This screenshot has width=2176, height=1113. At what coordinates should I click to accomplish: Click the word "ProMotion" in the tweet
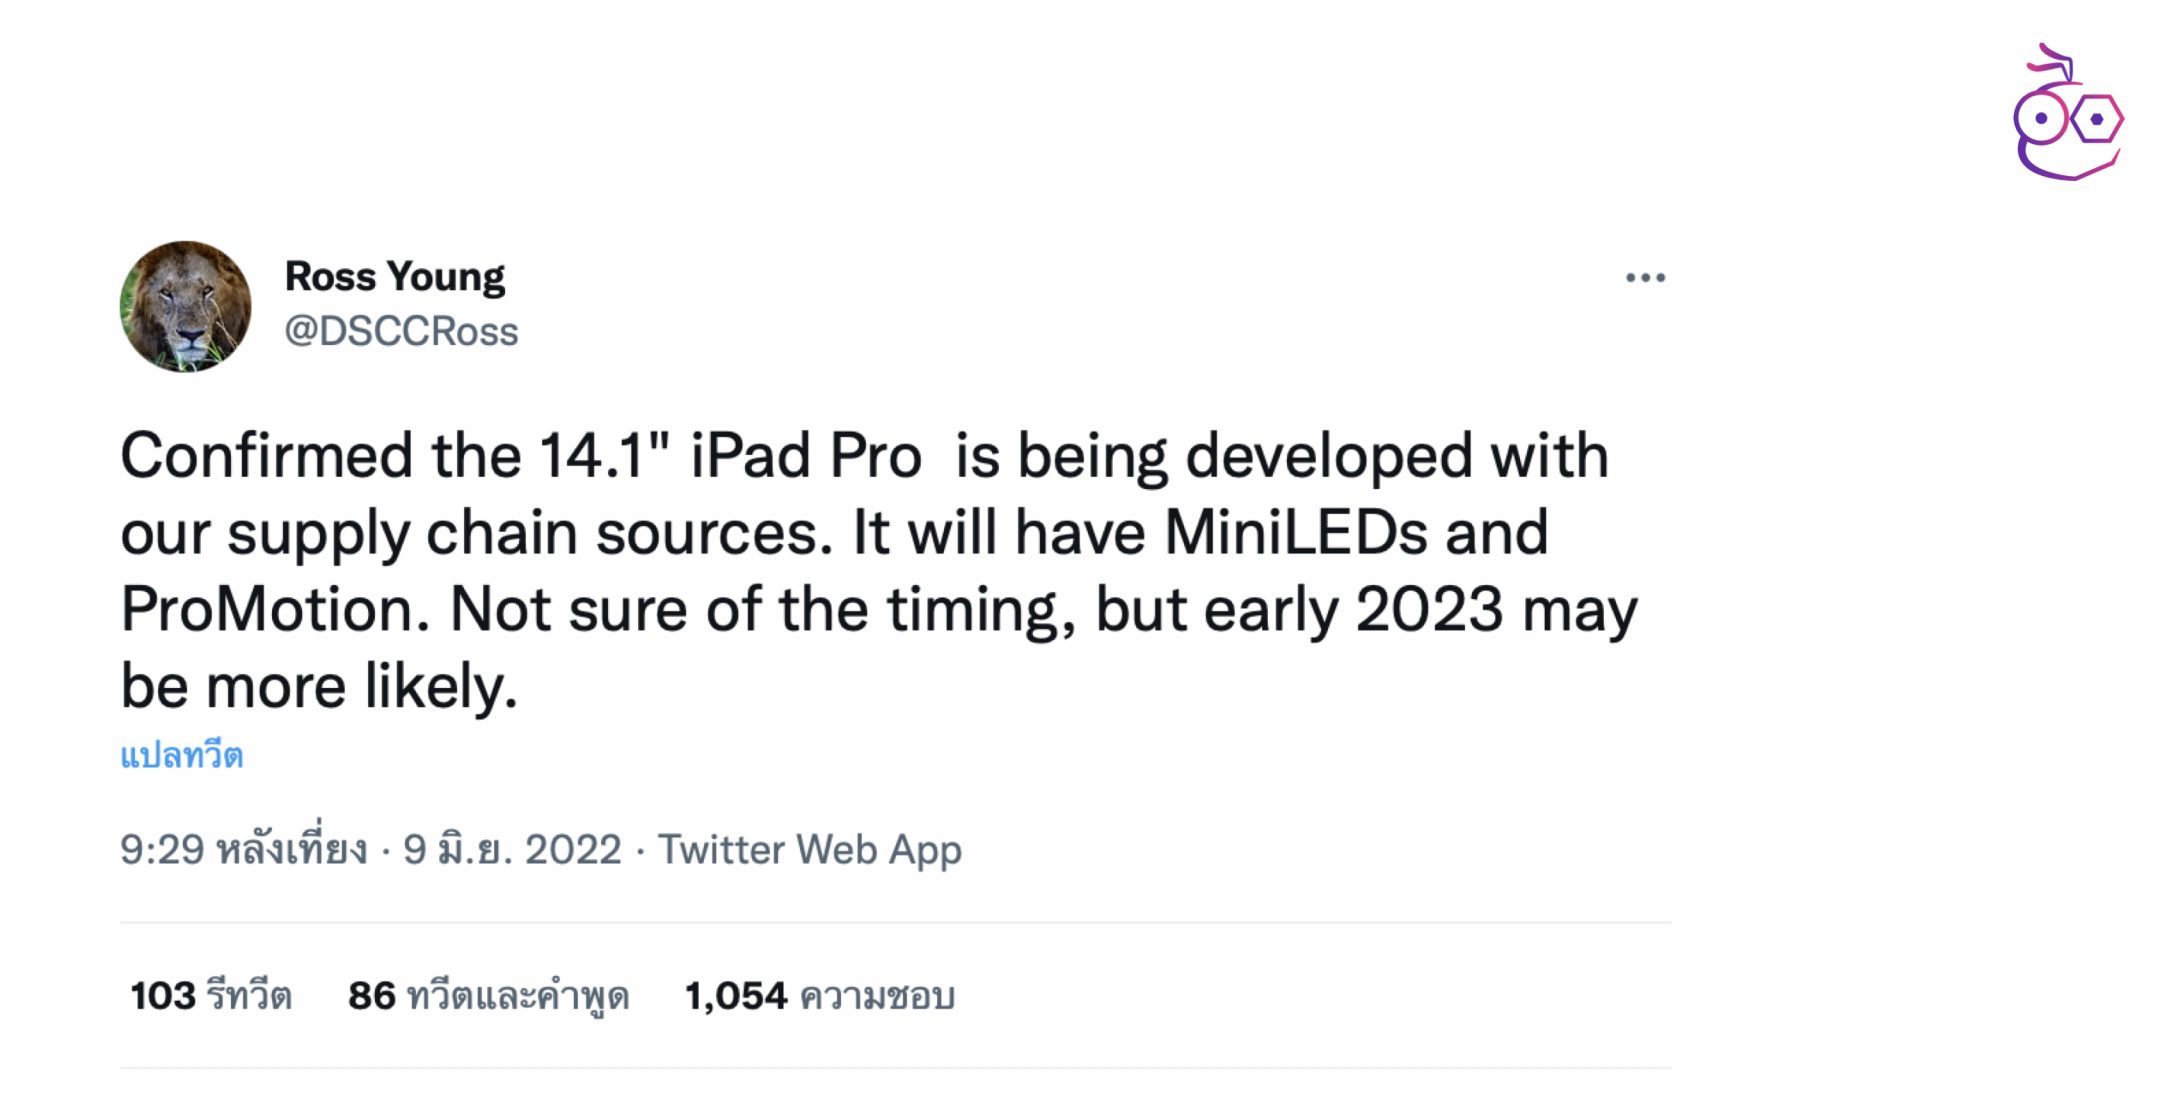pyautogui.click(x=274, y=609)
